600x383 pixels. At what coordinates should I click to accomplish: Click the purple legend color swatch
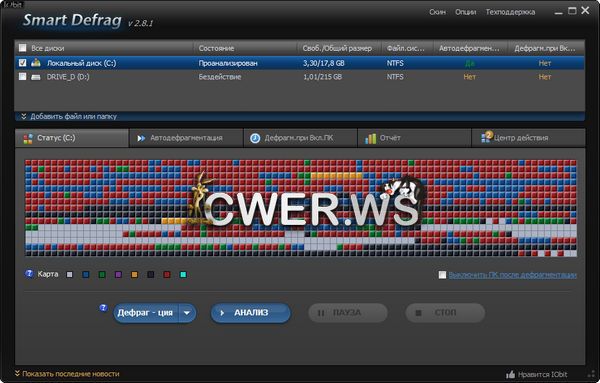click(x=118, y=274)
